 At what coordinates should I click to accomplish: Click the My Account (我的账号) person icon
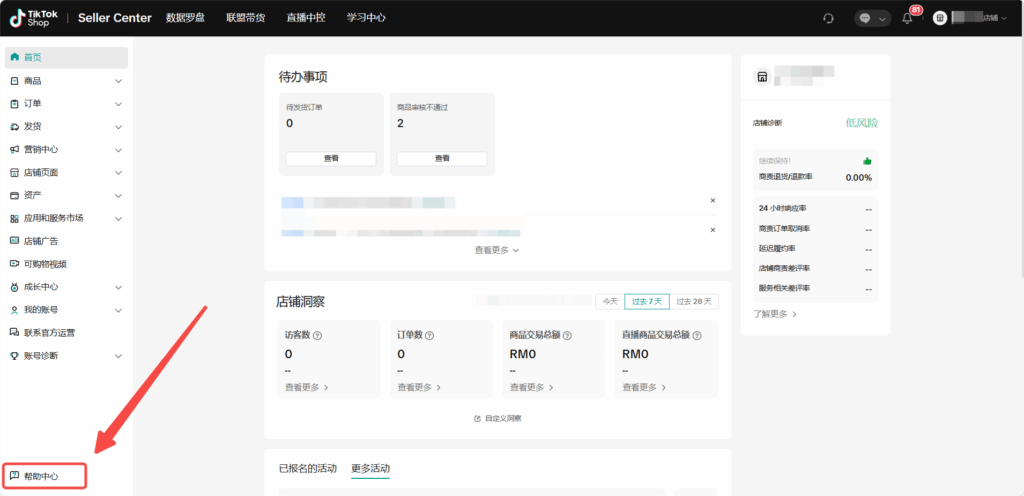click(x=15, y=310)
